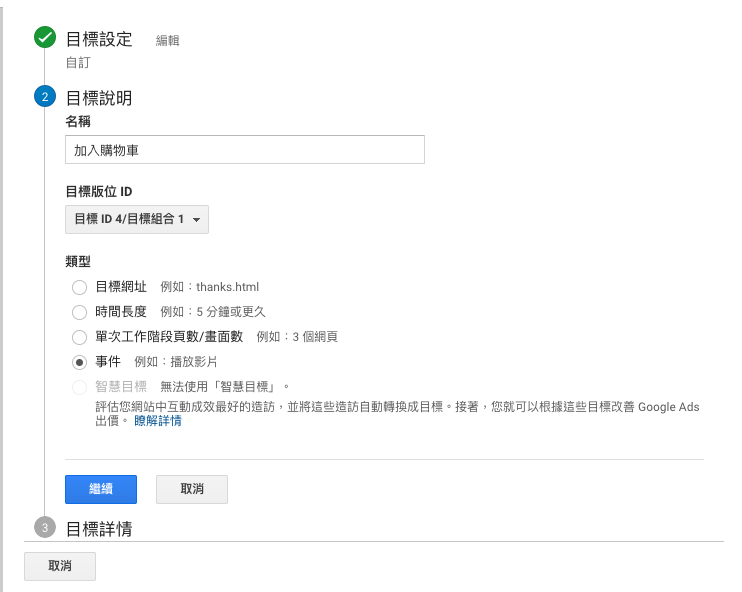Select the 時間長度 radio button

79,312
